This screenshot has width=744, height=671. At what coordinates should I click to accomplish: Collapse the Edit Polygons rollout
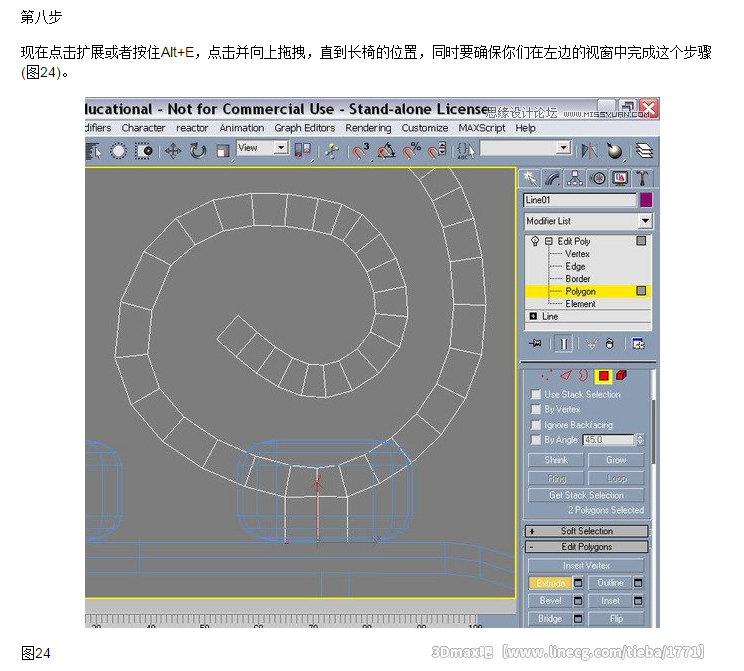pyautogui.click(x=586, y=547)
